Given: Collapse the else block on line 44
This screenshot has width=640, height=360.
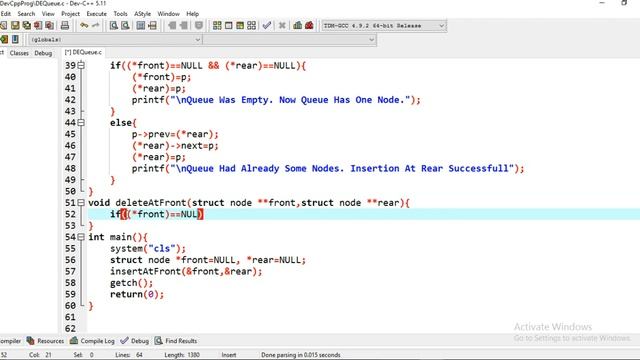Looking at the screenshot, I should tap(81, 122).
